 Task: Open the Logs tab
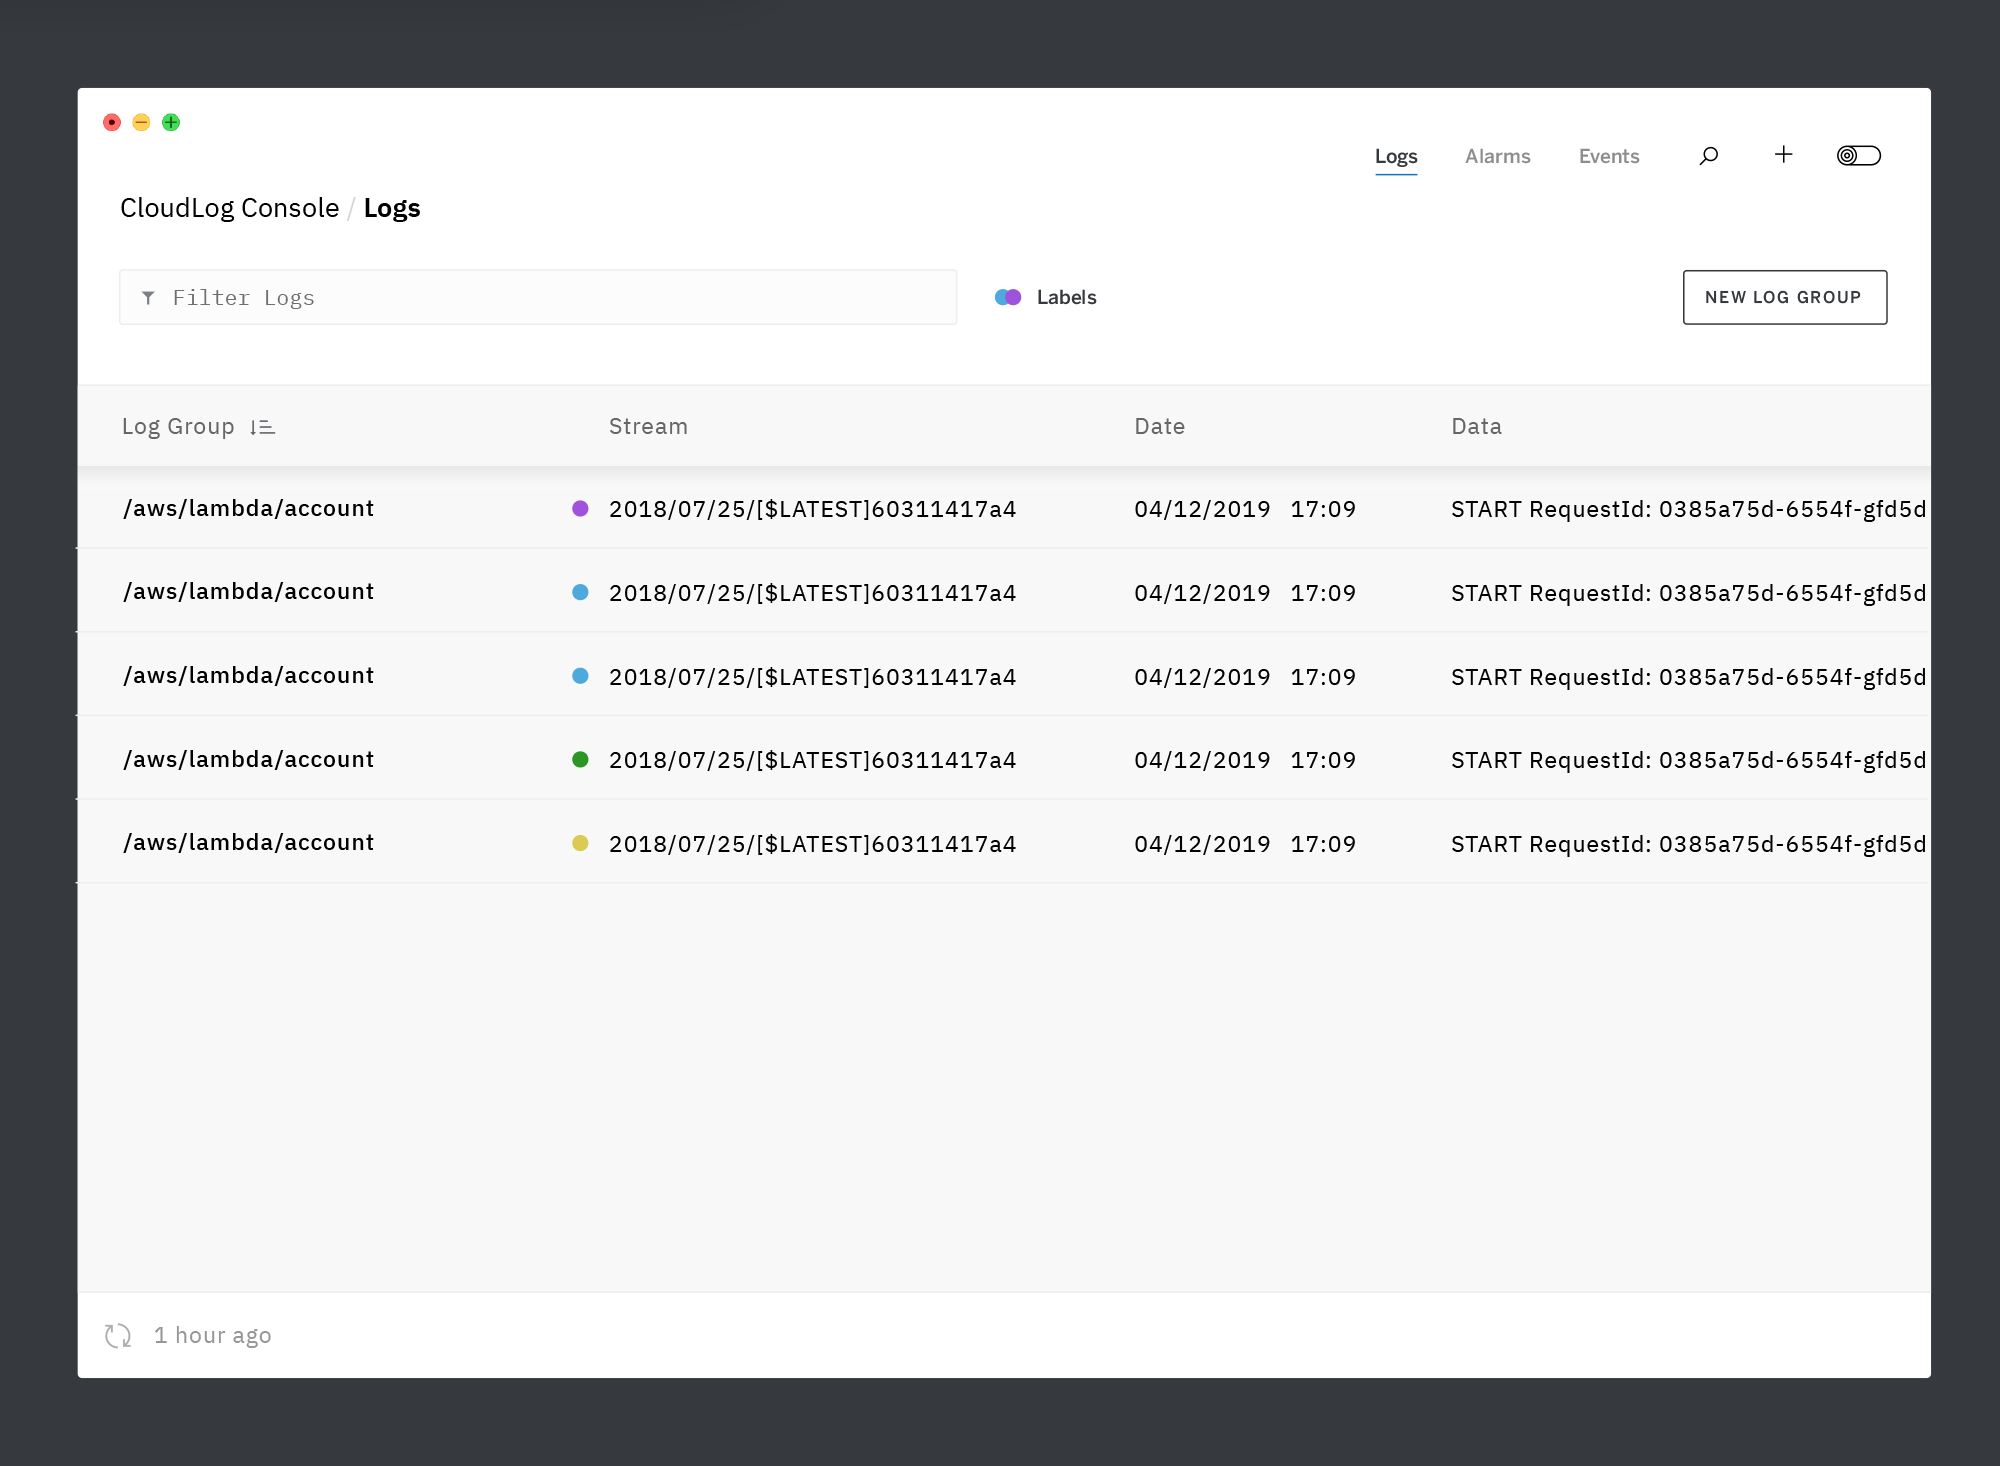pos(1395,156)
